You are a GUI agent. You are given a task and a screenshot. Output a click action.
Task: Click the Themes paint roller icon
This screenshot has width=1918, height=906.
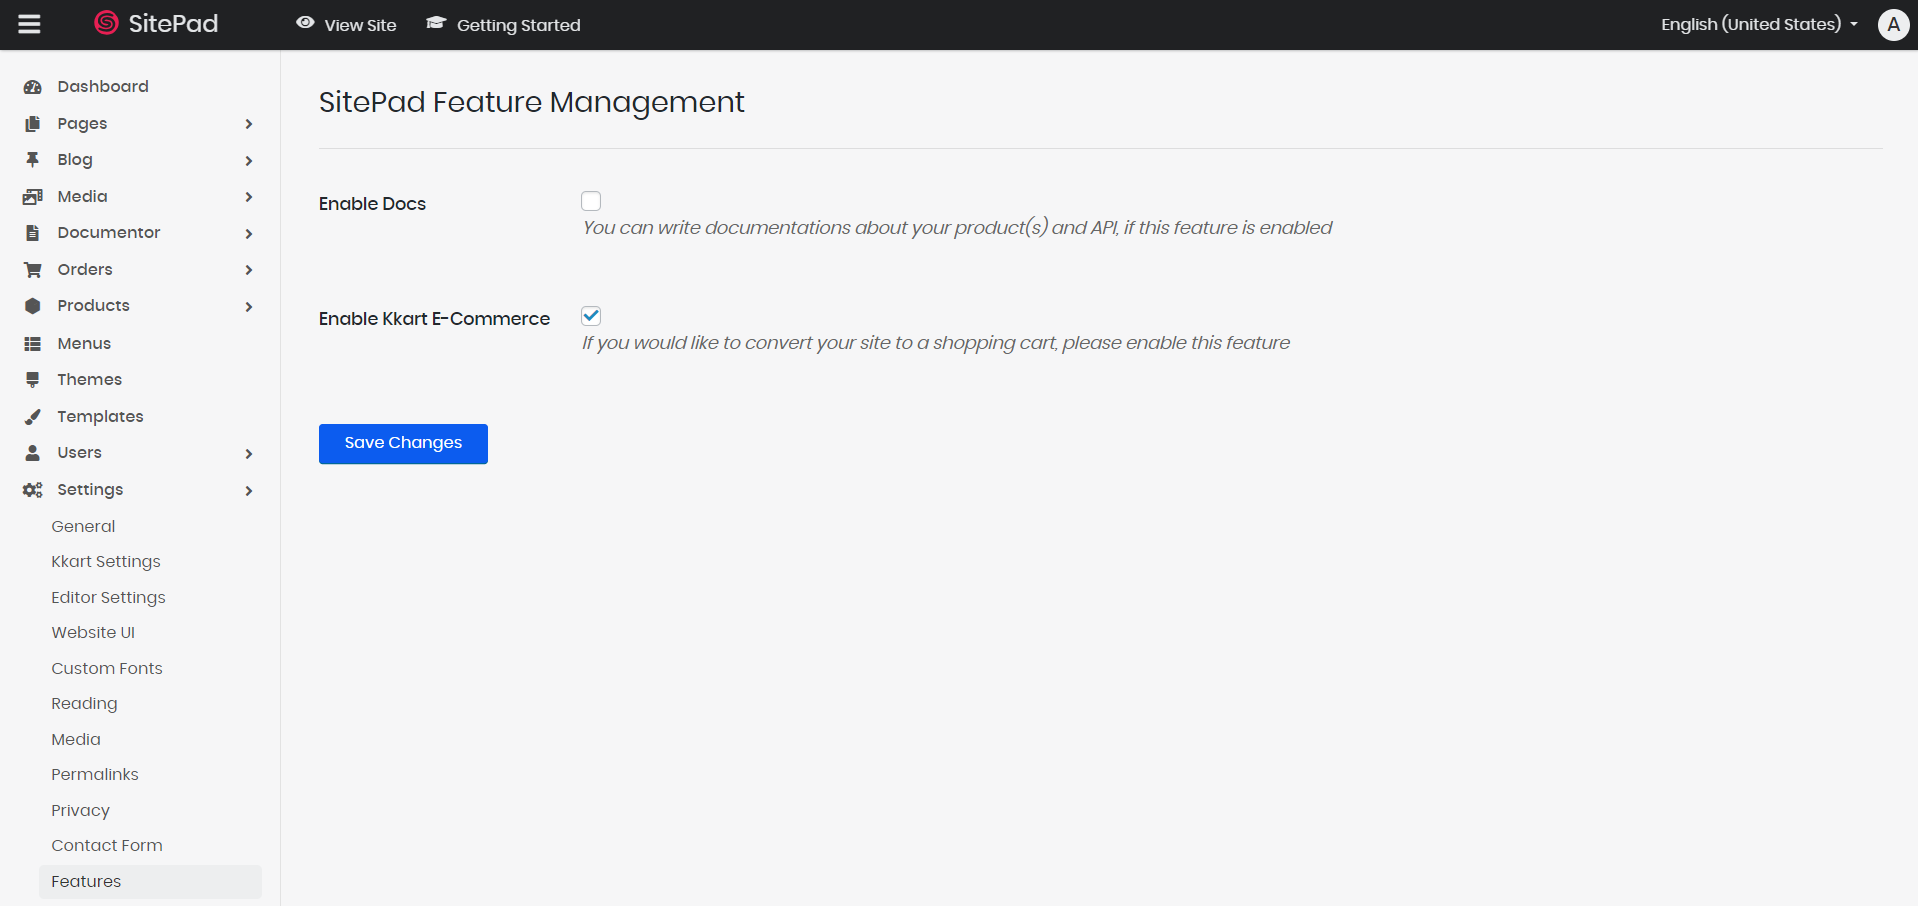33,380
